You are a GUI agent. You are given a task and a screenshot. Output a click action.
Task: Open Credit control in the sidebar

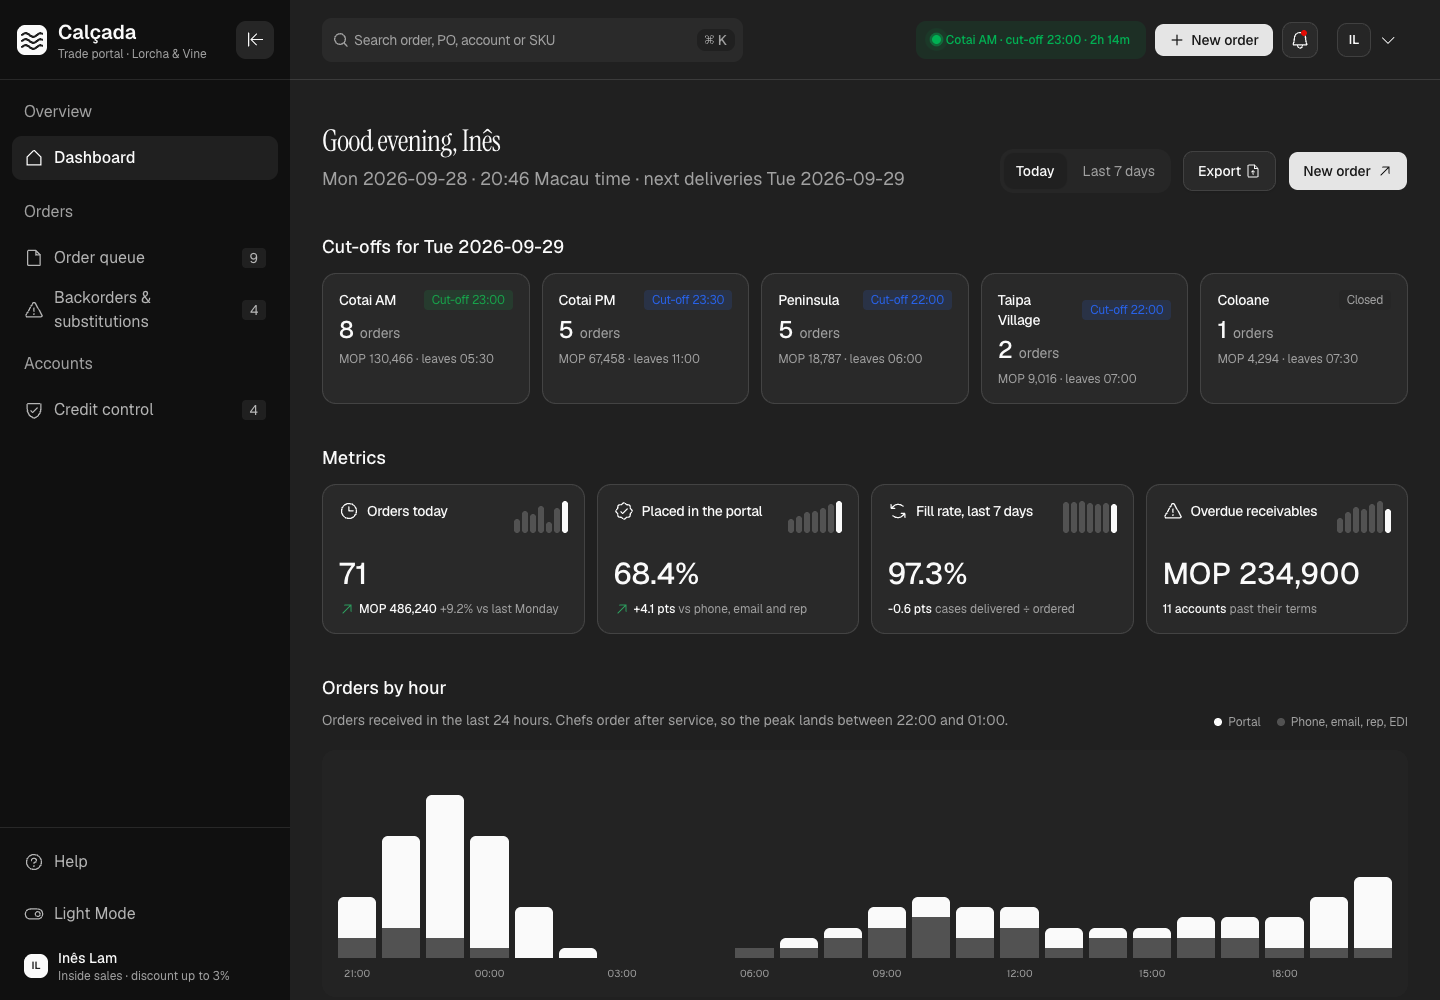pyautogui.click(x=145, y=410)
